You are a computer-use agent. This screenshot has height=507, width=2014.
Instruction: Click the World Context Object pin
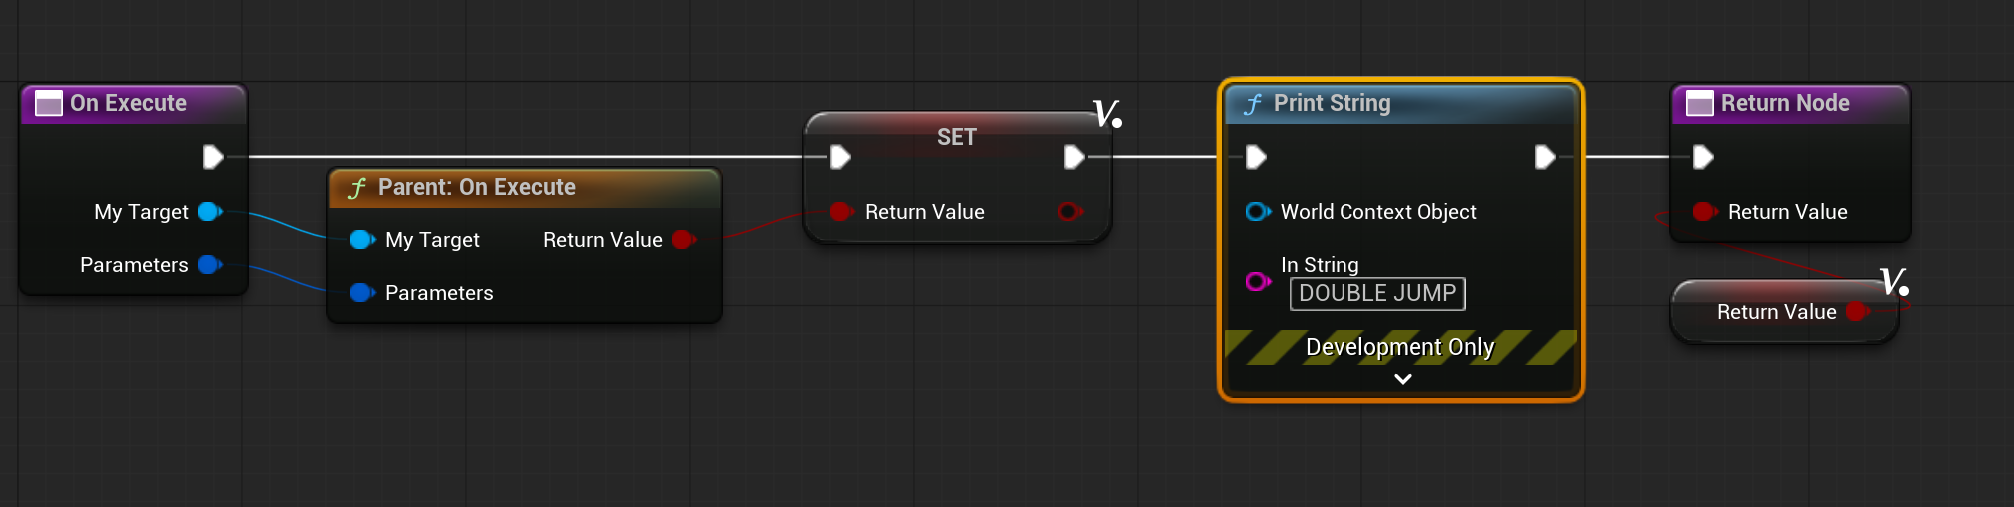coord(1258,212)
